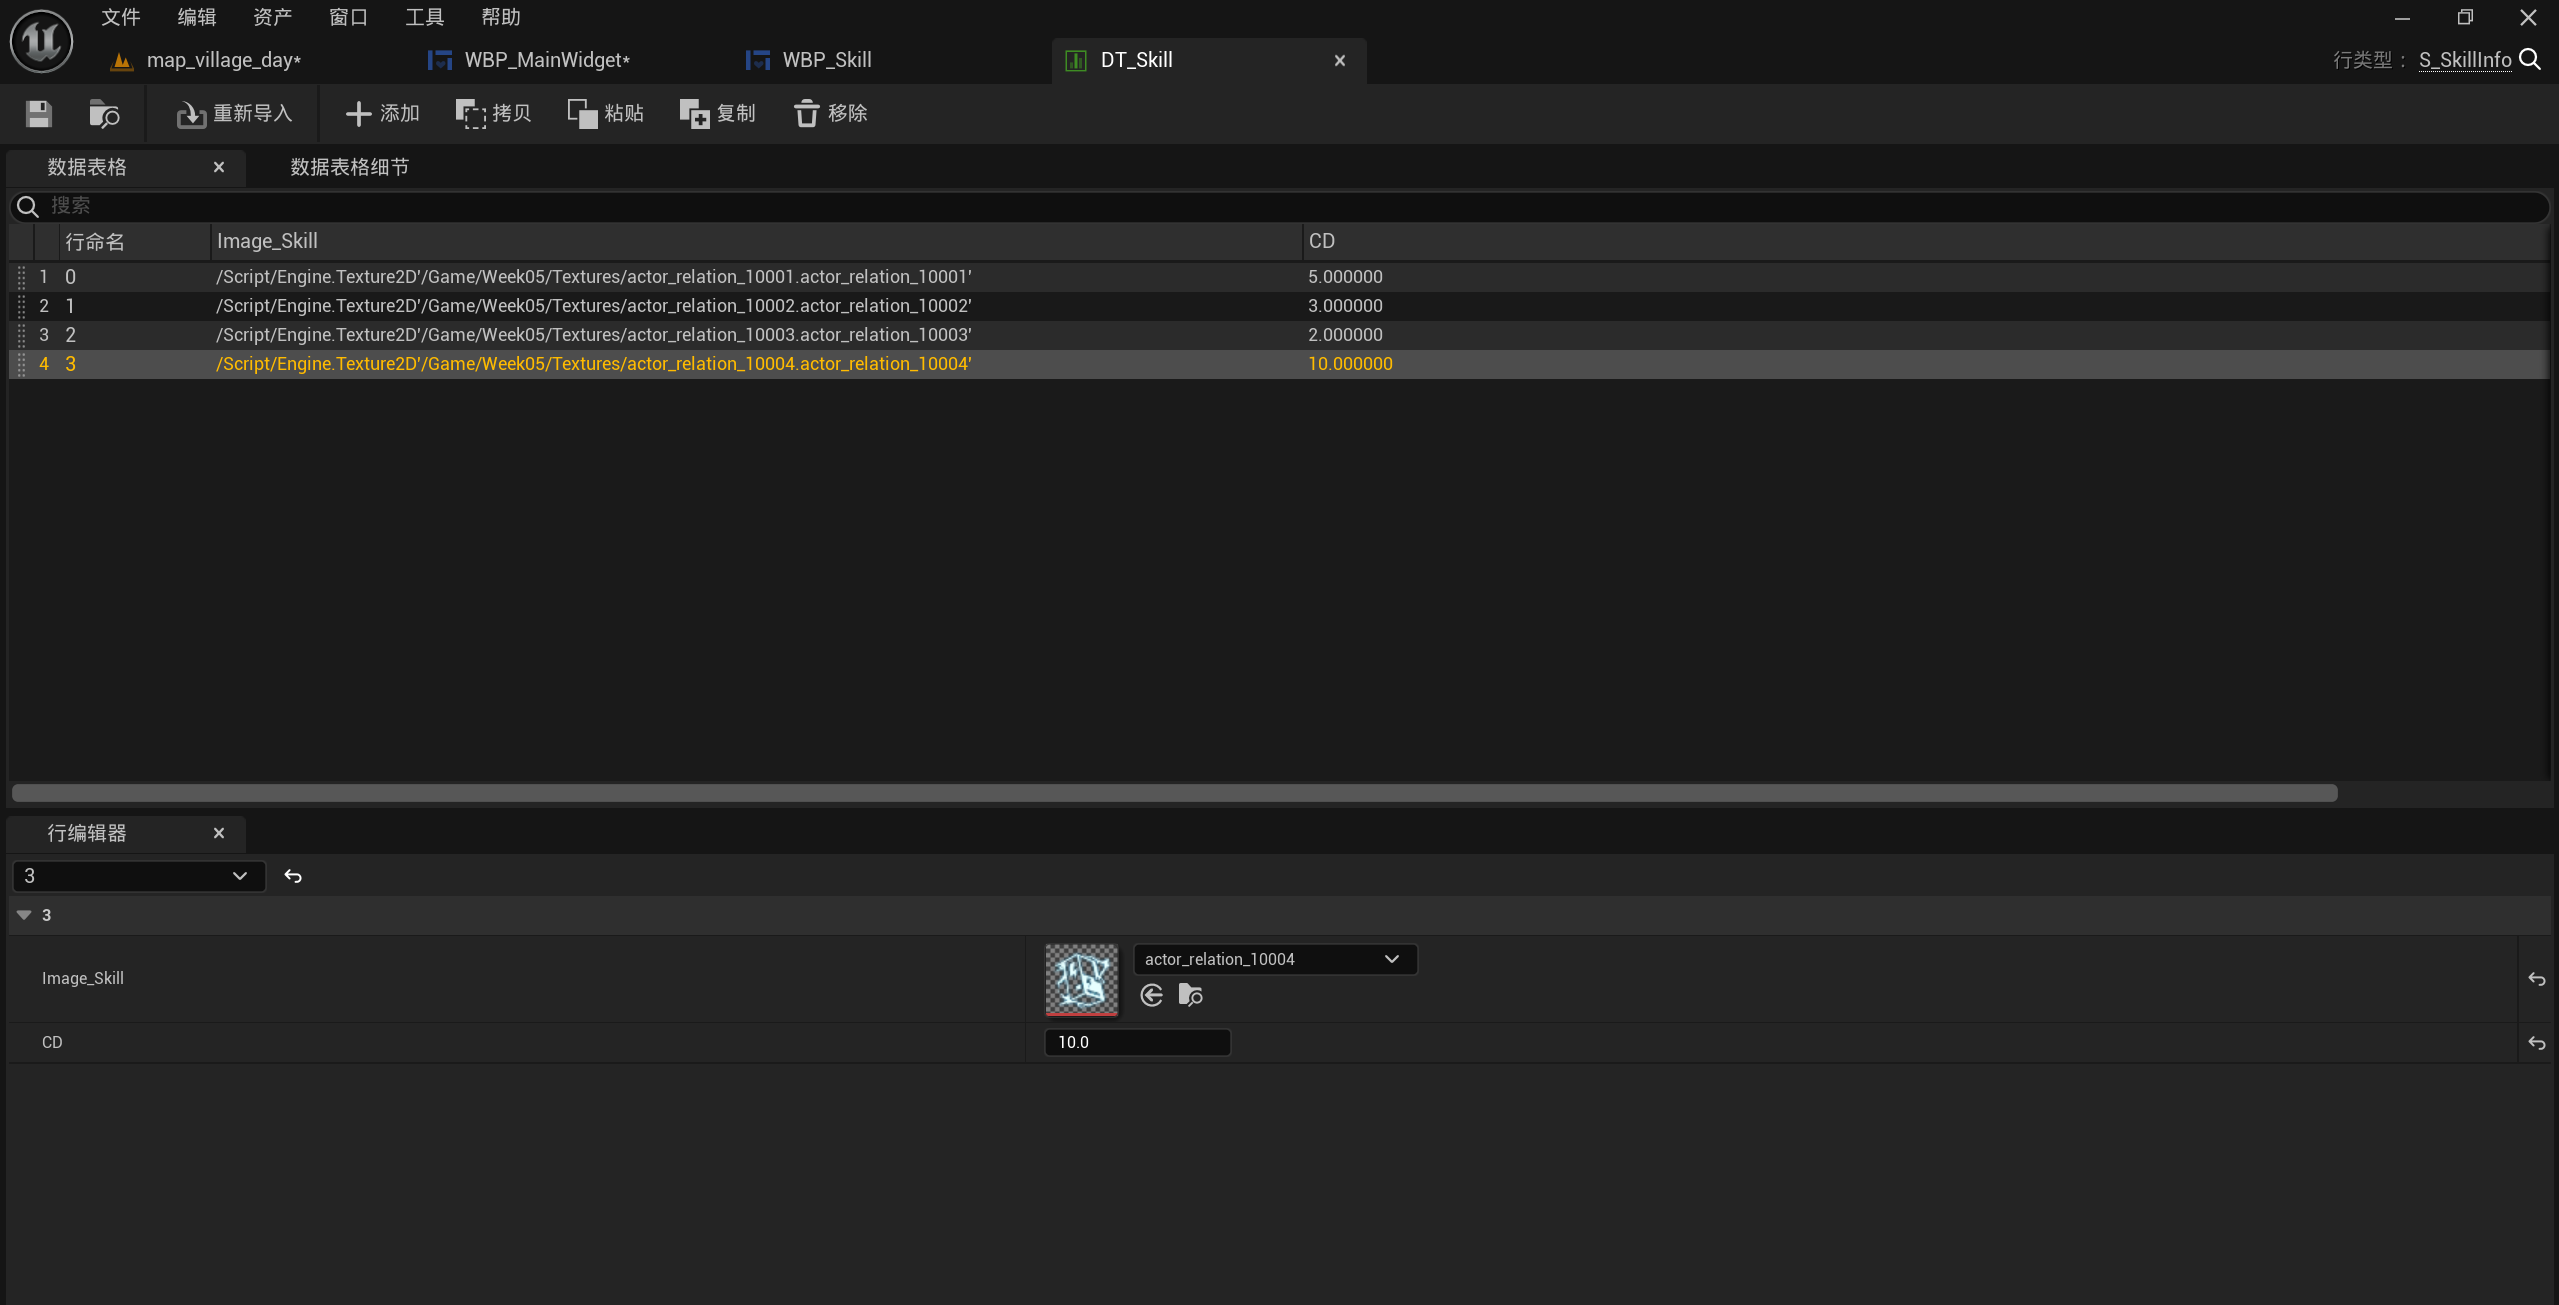Click the Save floppy disk icon
2559x1305 pixels.
click(x=38, y=114)
